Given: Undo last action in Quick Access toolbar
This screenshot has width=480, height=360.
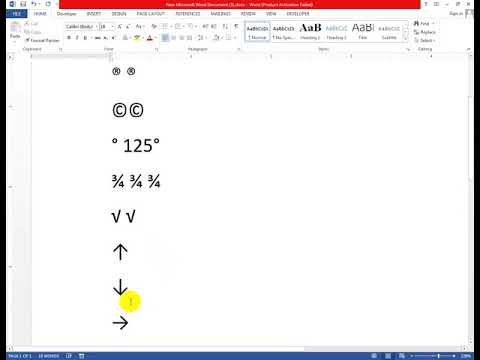Looking at the screenshot, I should 34,4.
